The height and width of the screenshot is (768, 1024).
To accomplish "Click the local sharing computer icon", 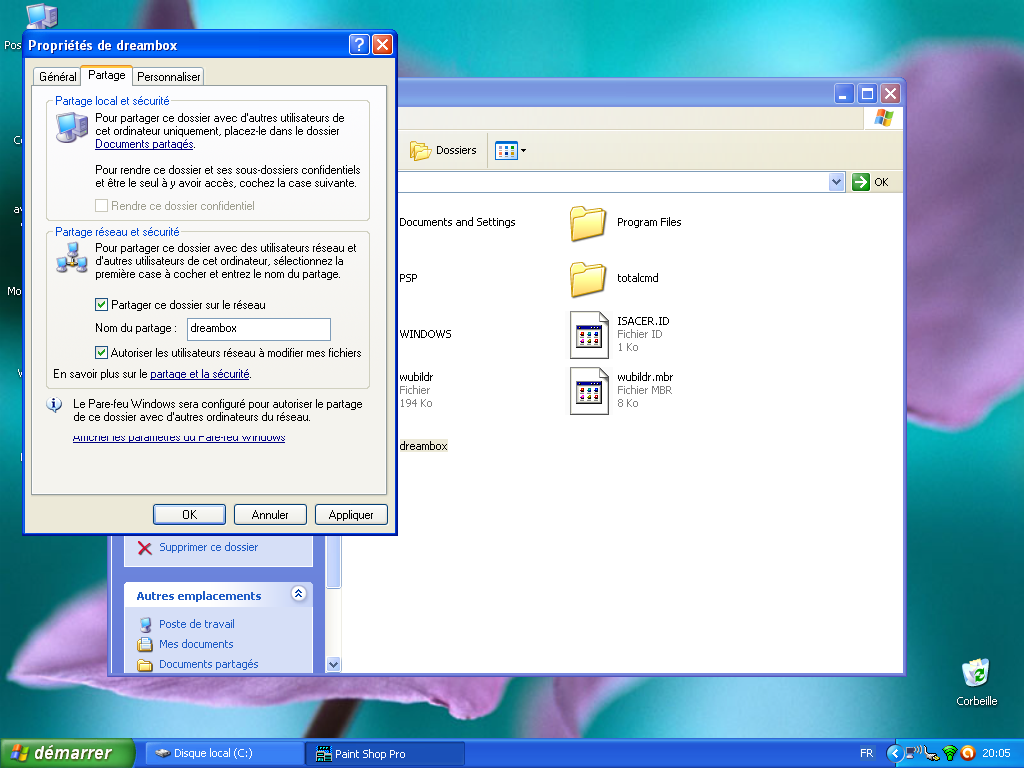I will point(72,127).
